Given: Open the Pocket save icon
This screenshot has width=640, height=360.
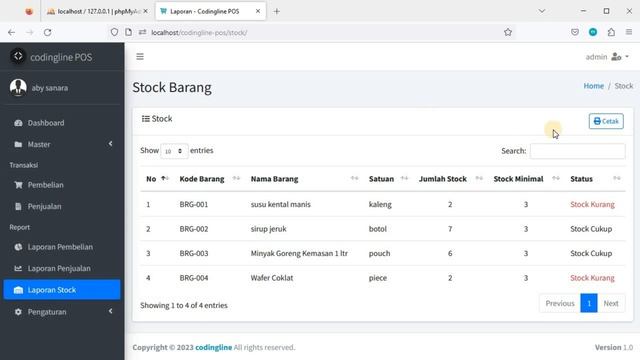Looking at the screenshot, I should 575,32.
